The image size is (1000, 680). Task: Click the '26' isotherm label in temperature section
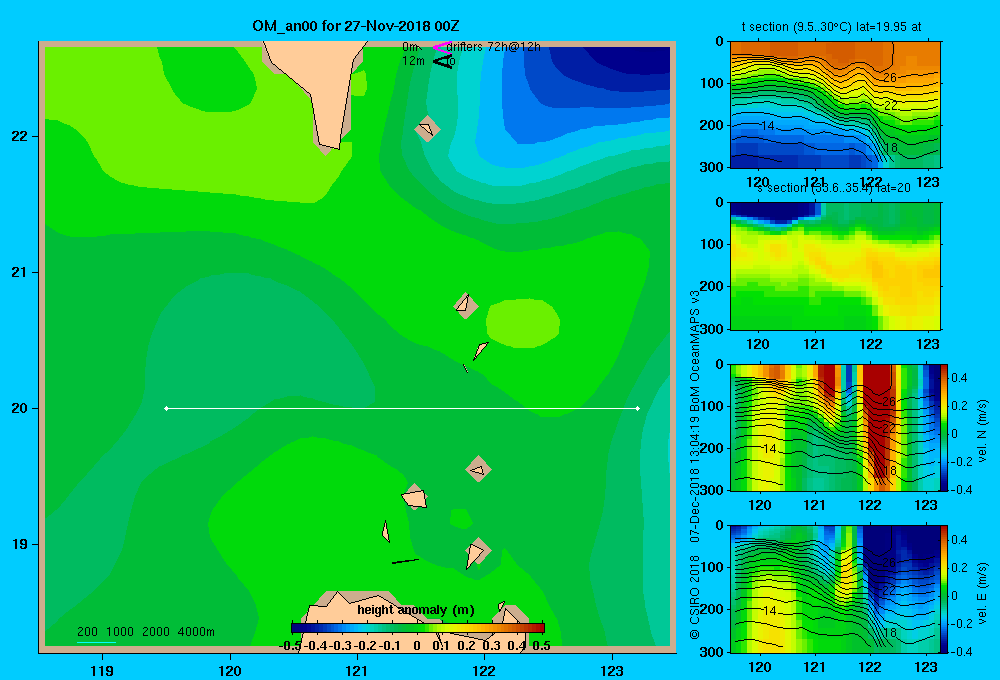pos(890,78)
